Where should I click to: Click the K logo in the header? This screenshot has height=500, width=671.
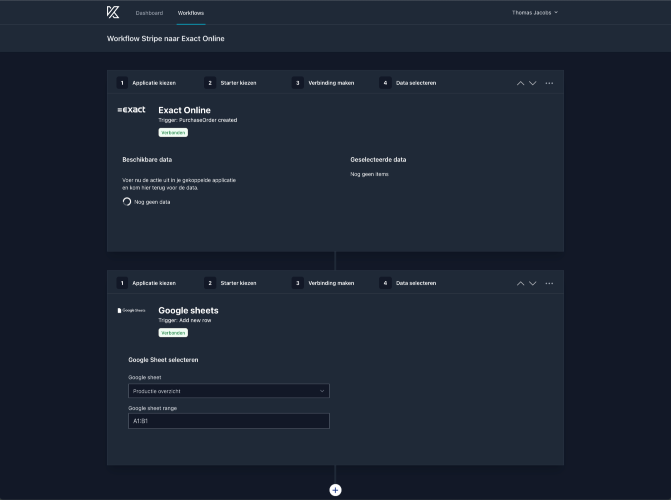113,12
